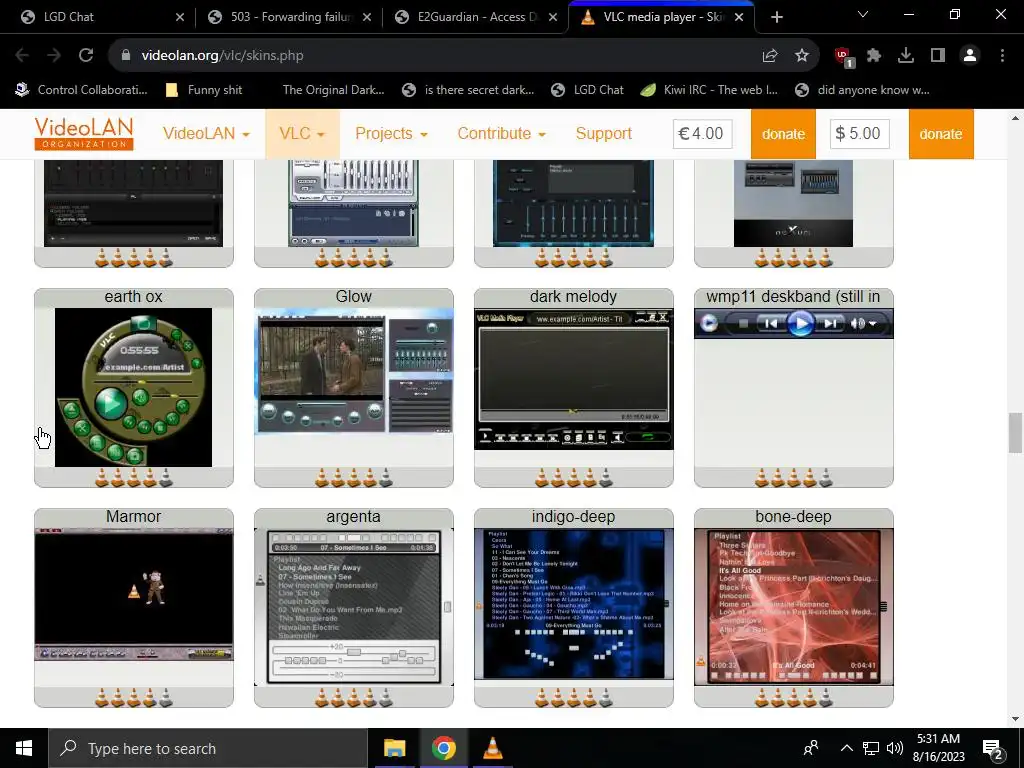Open network icon in system tray
Image resolution: width=1024 pixels, height=768 pixels.
tap(871, 748)
